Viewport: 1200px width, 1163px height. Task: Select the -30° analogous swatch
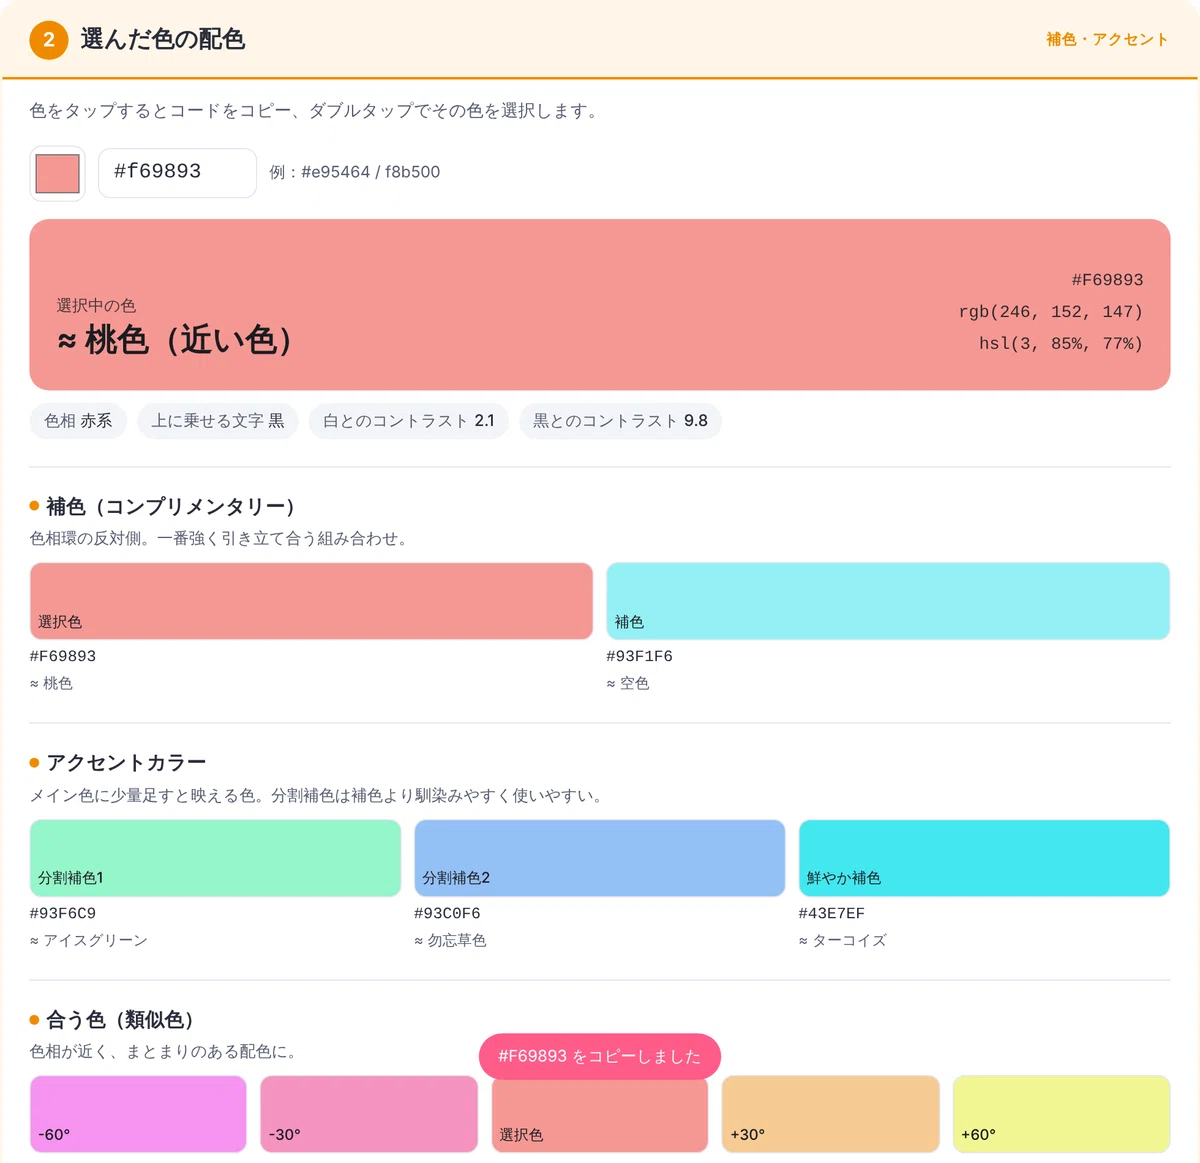tap(369, 1114)
